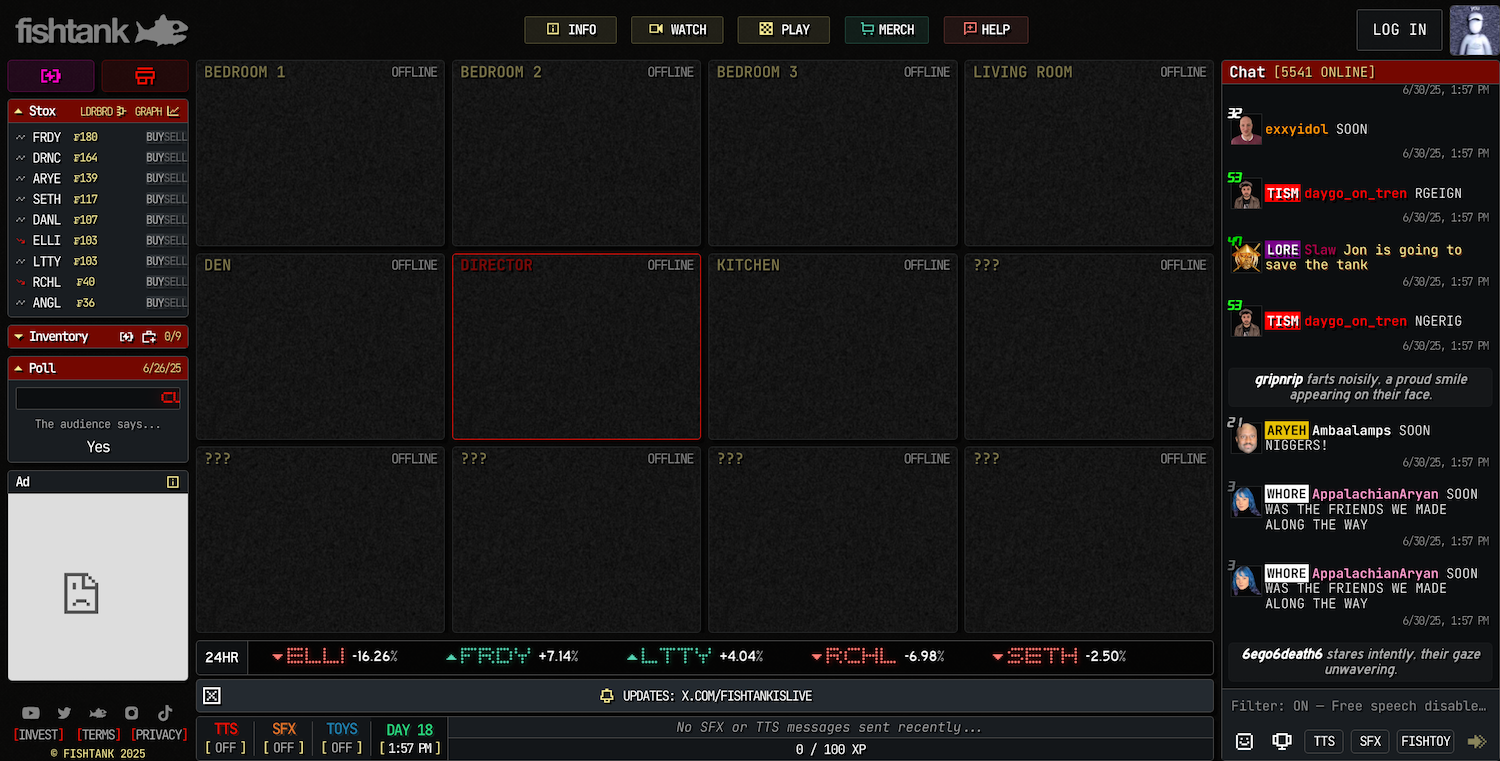Sell DRNC stock
This screenshot has height=761, width=1500.
[176, 158]
